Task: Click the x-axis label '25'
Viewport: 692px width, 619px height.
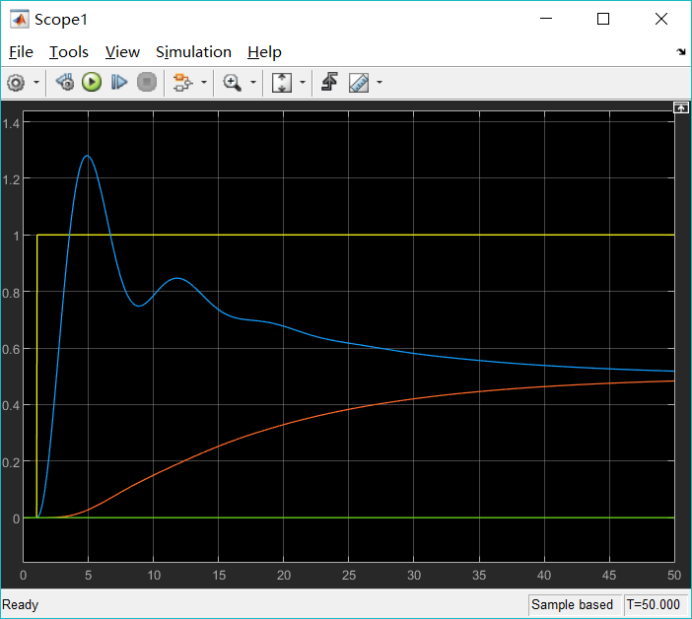Action: [349, 575]
